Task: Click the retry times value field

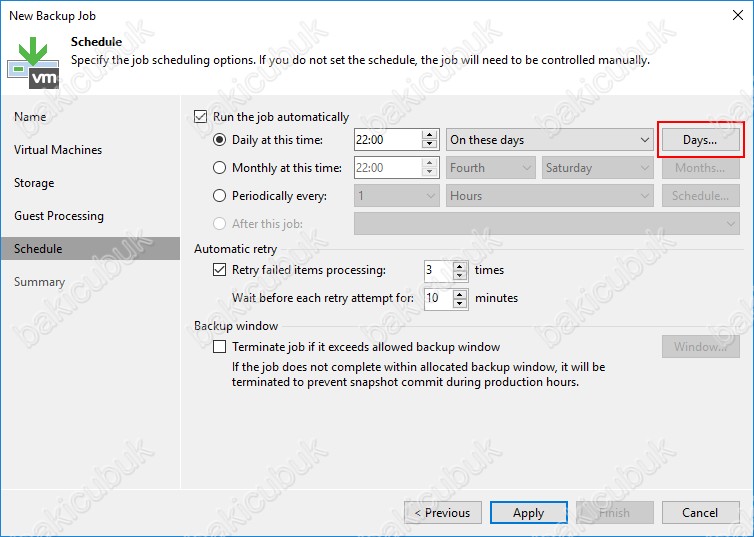Action: point(438,270)
